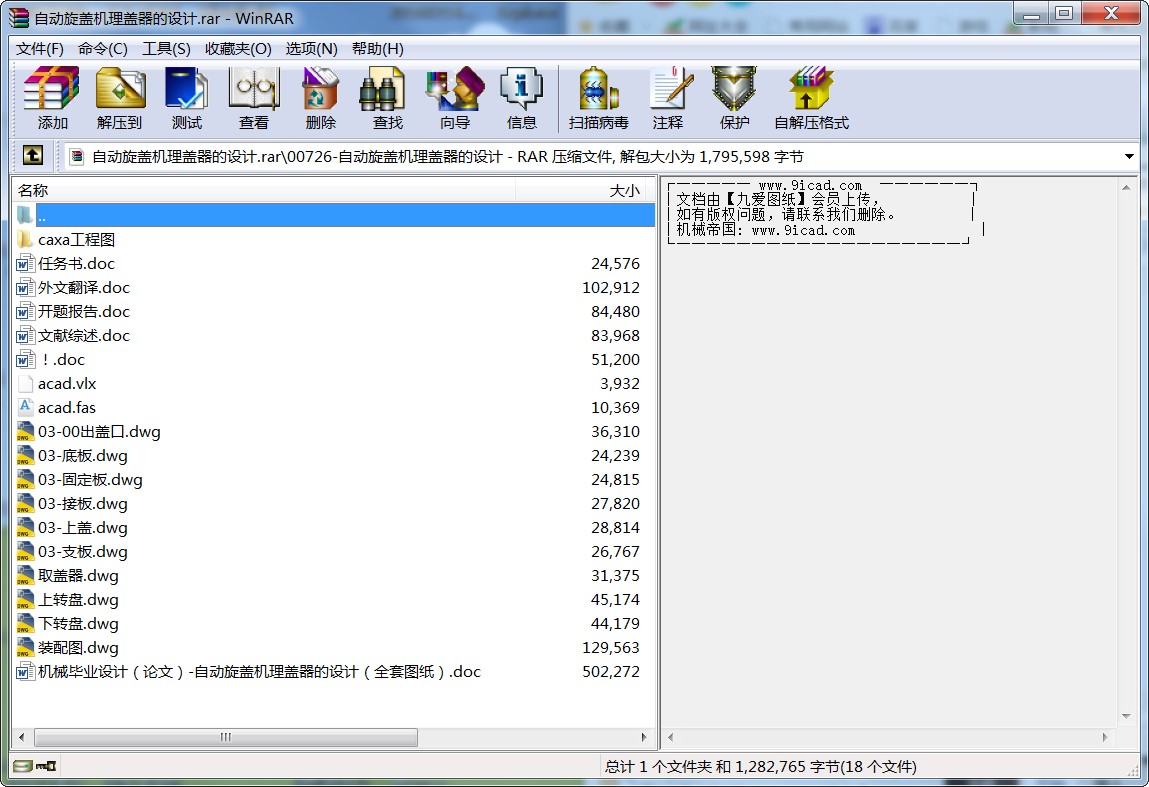Image resolution: width=1149 pixels, height=787 pixels.
Task: Run 扫描病毒 (Virus Scan)
Action: click(597, 97)
